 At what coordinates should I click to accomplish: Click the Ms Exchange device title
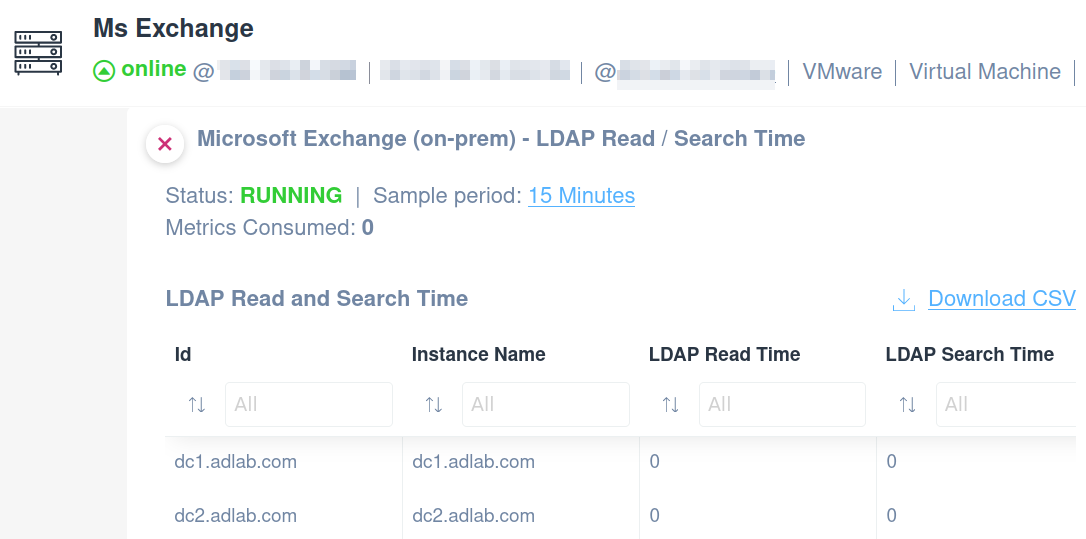click(x=173, y=28)
